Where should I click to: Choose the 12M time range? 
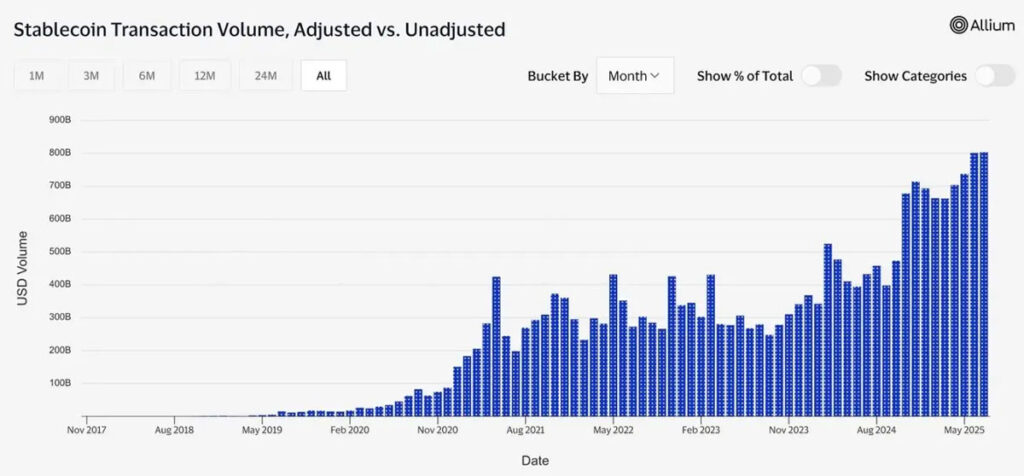204,76
